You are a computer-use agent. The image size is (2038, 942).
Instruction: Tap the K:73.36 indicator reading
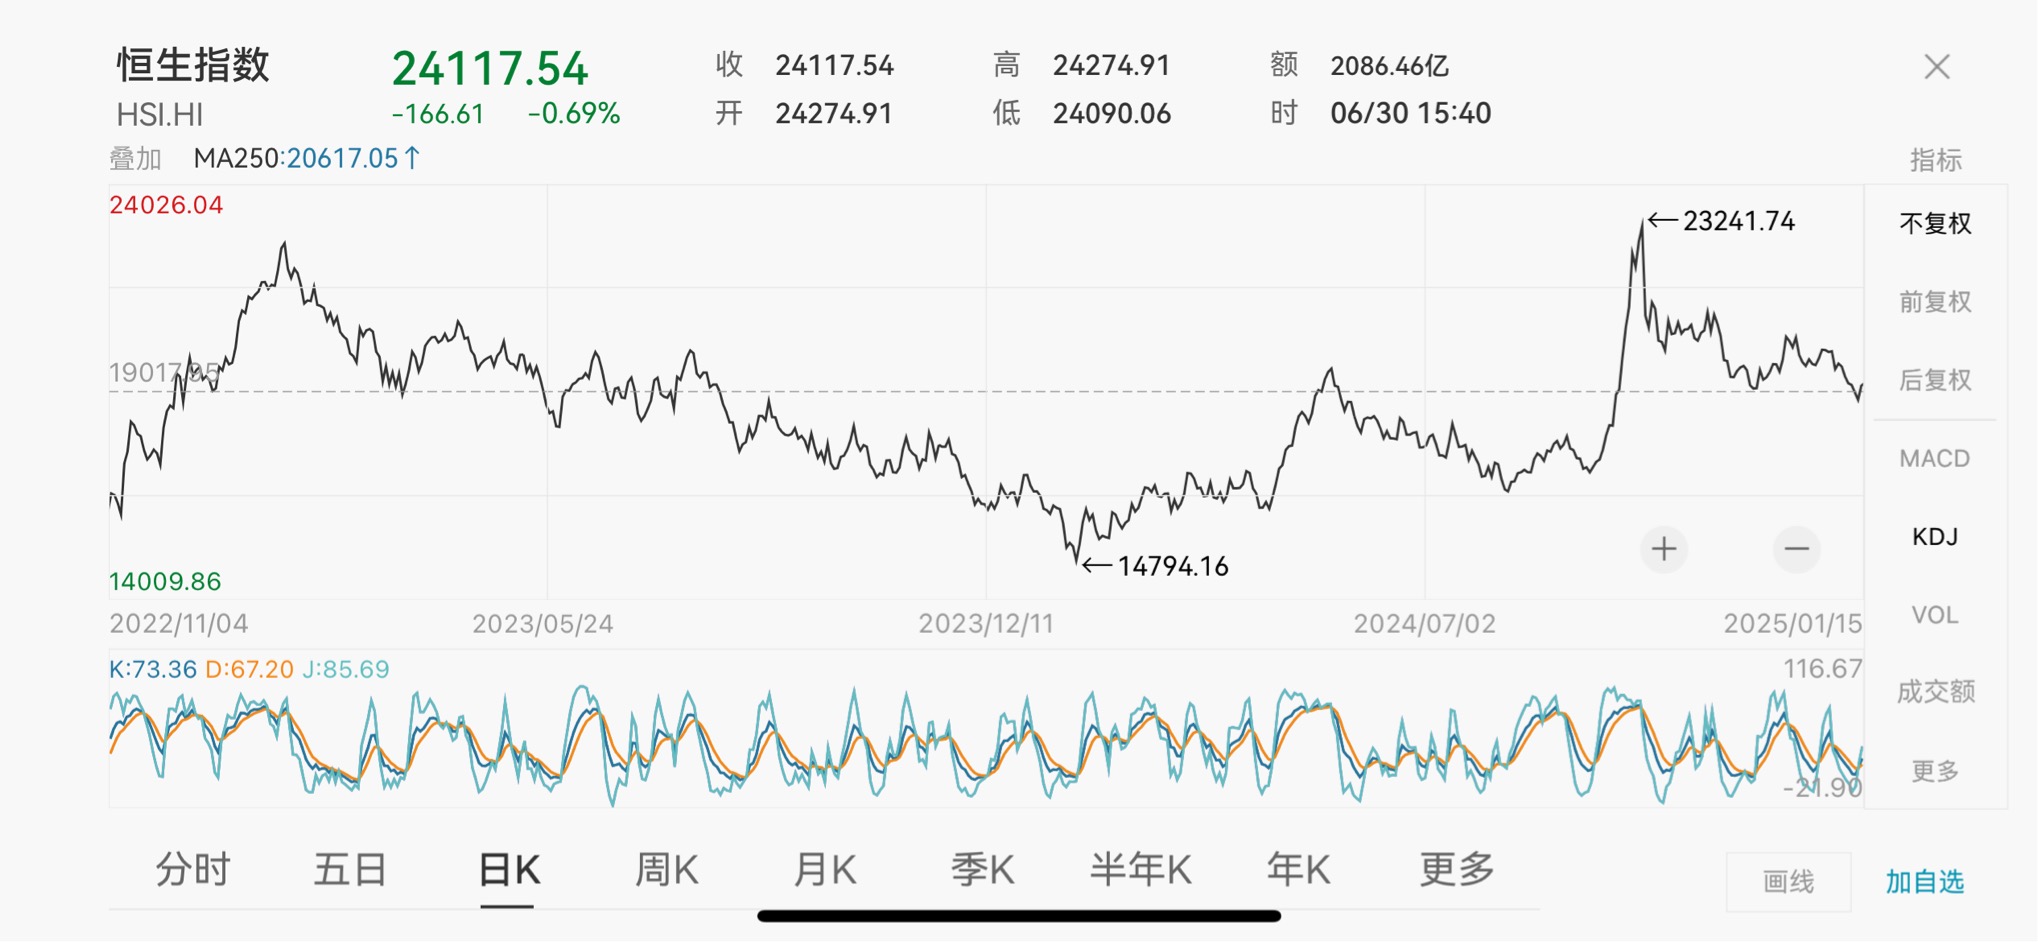153,669
